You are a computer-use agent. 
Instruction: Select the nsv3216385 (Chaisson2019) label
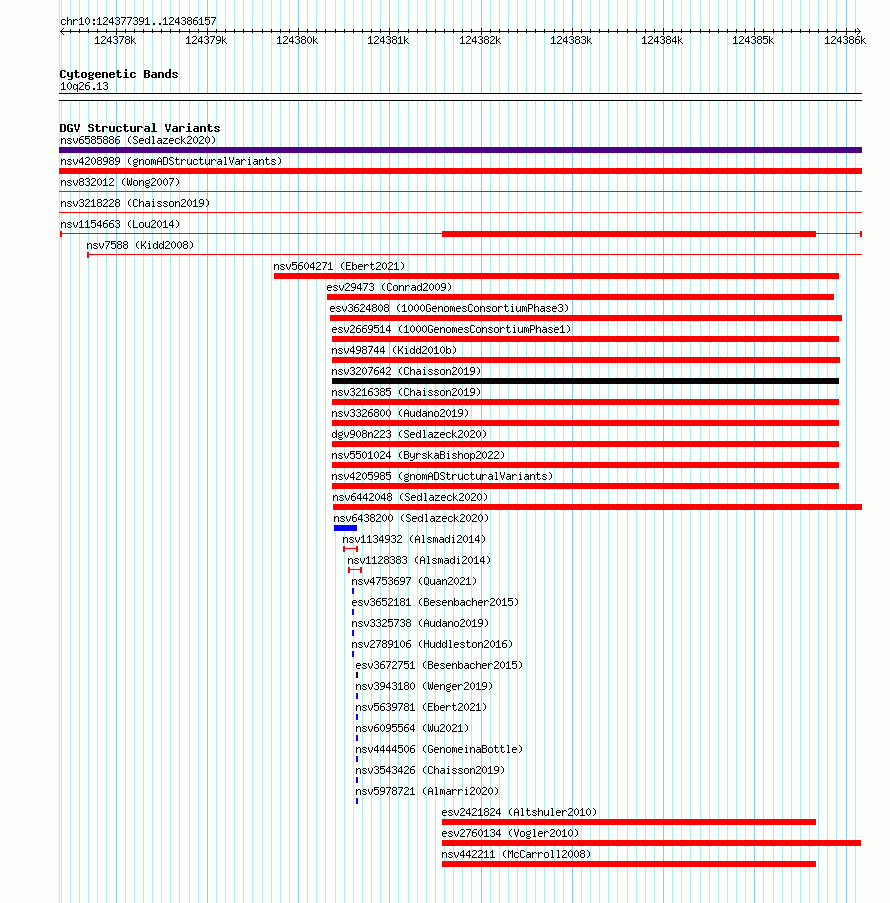[x=406, y=392]
